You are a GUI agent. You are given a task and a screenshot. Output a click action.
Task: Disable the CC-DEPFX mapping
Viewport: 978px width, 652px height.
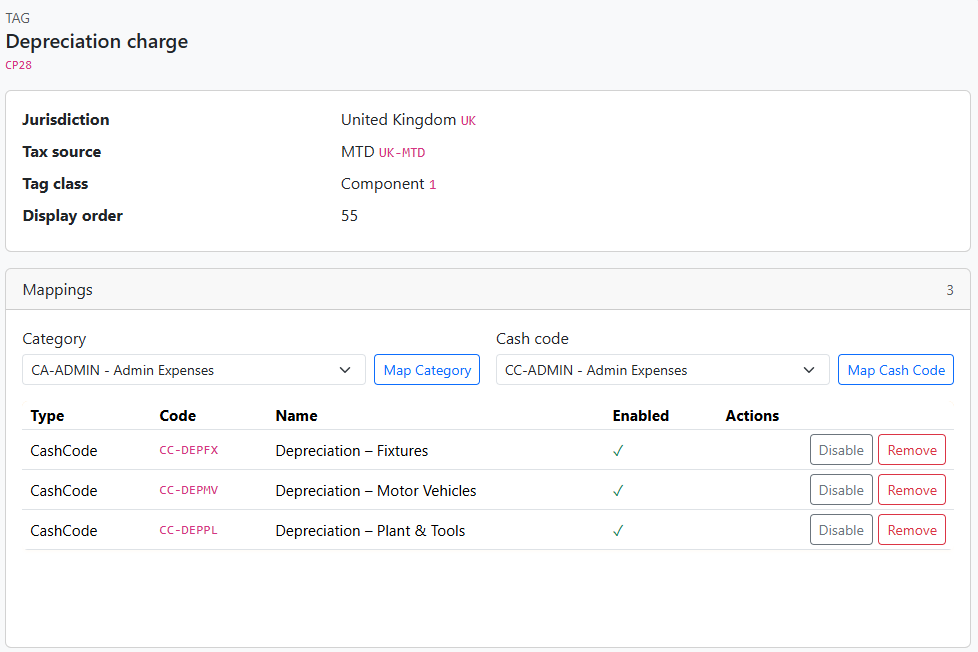[x=841, y=450]
